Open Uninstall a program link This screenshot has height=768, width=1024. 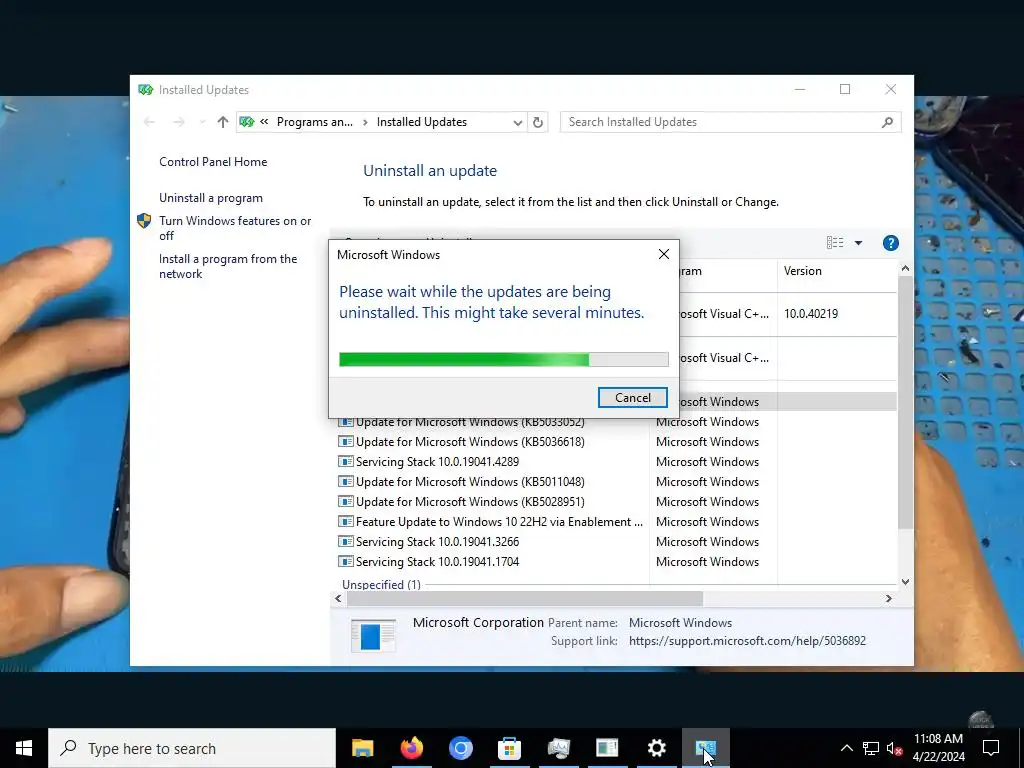211,198
